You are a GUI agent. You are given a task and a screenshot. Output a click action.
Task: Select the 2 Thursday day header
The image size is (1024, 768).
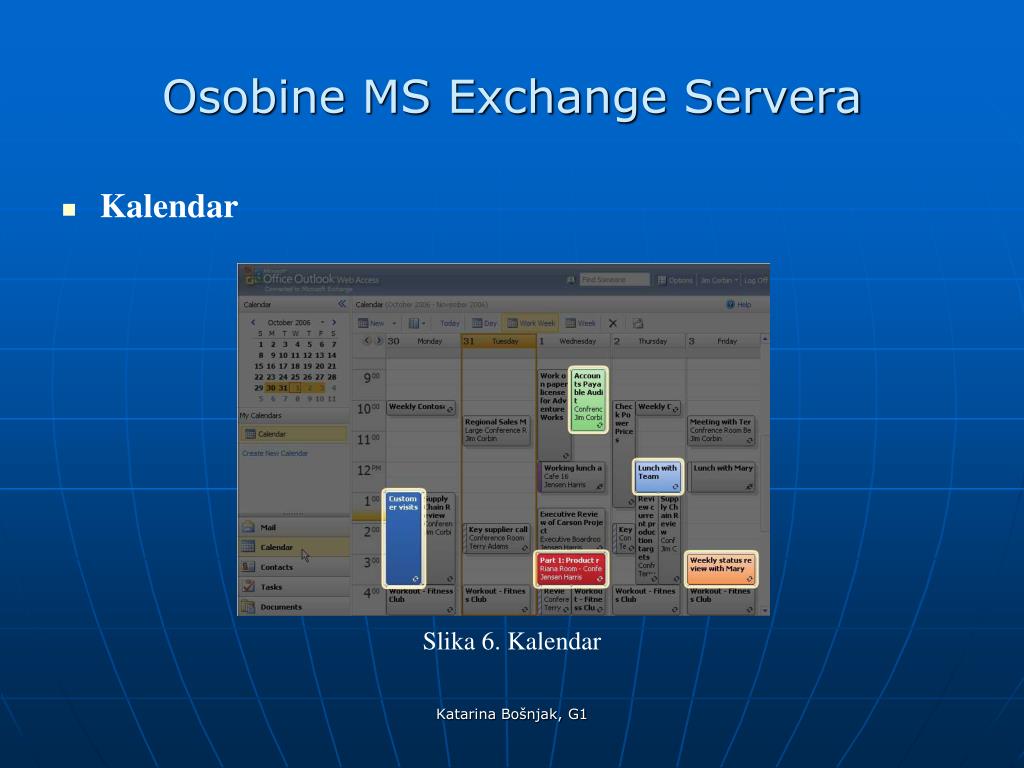pos(648,341)
